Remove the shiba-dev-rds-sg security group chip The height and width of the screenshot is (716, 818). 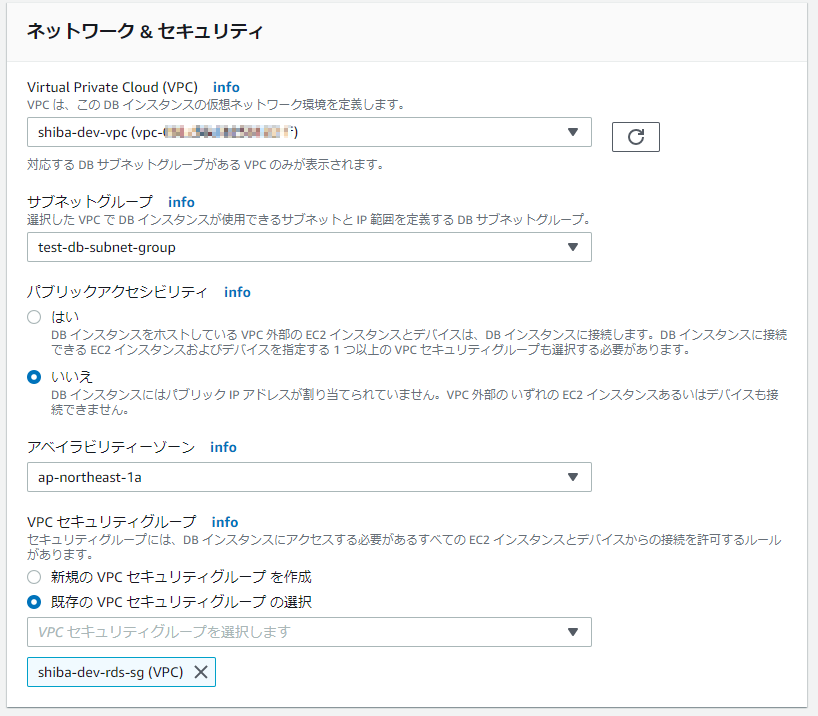tap(199, 671)
